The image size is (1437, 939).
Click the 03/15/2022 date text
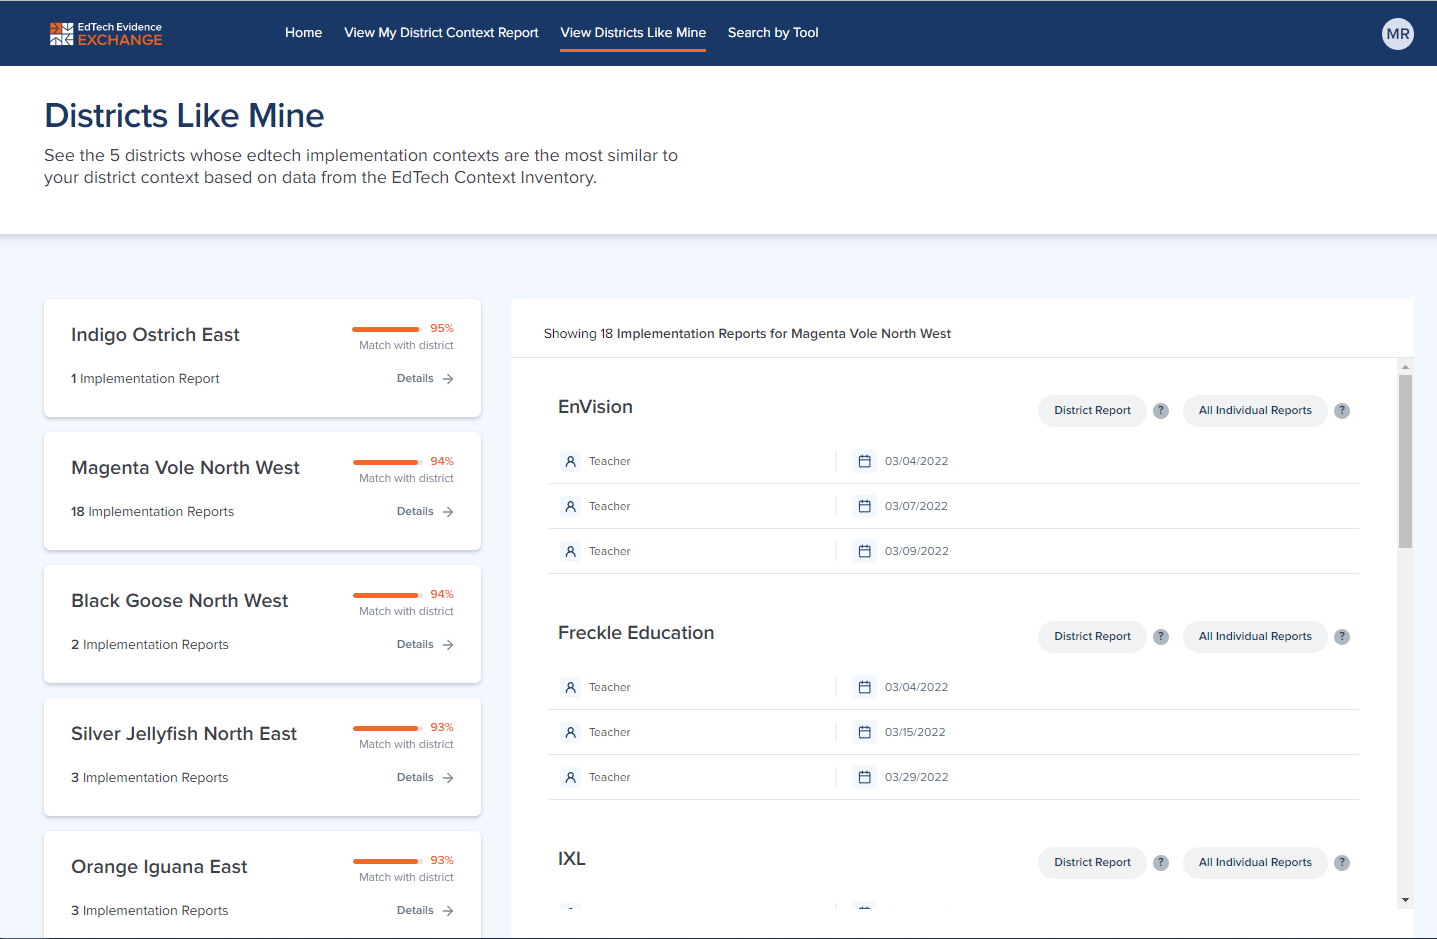pos(915,732)
